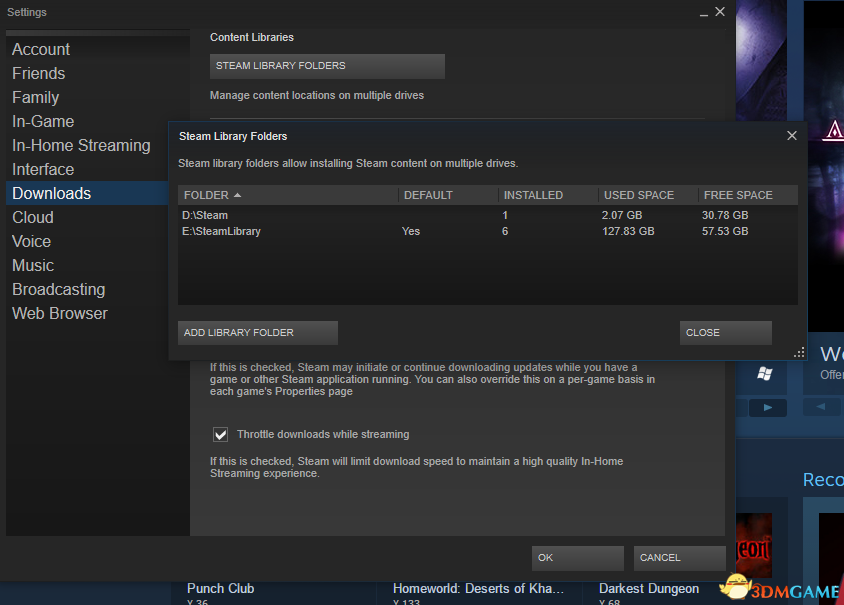Close Steam Library Folders with the X icon
Screen dimensions: 844x605
(792, 136)
